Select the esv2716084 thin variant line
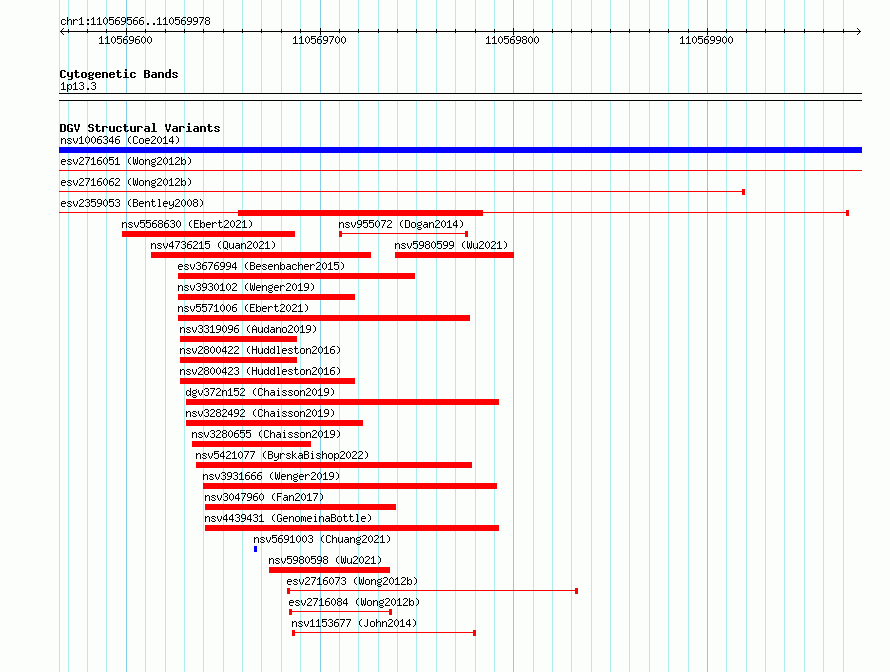The height and width of the screenshot is (672, 890). tap(341, 612)
